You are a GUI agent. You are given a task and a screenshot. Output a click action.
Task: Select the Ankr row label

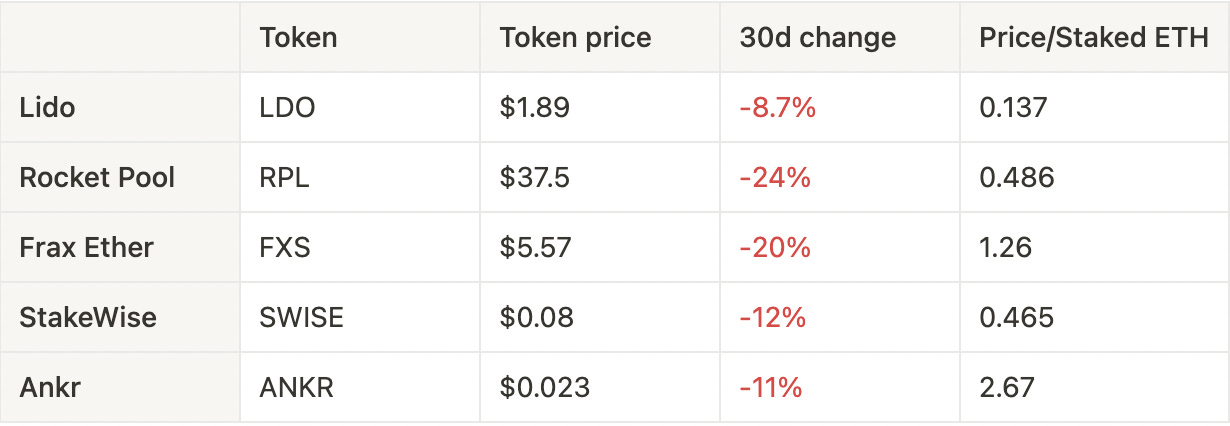coord(49,387)
